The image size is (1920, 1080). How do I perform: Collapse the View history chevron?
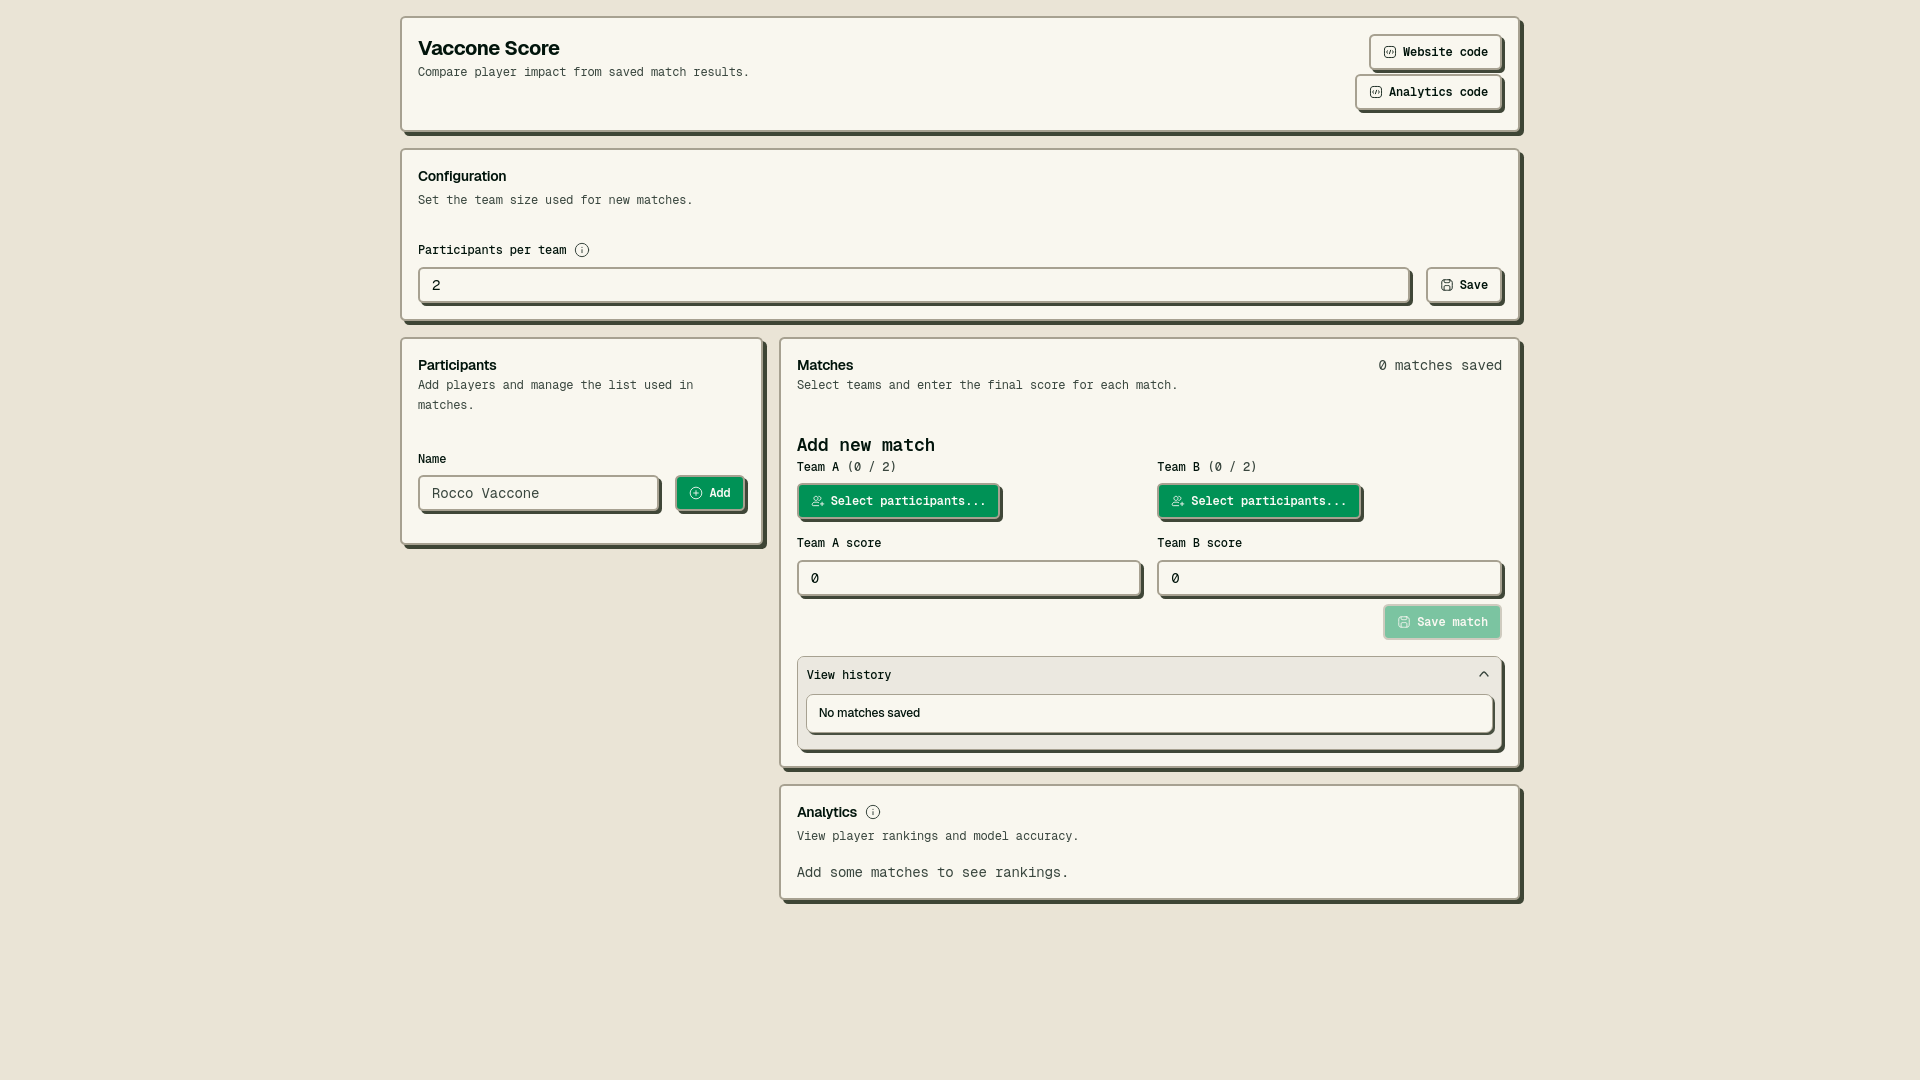tap(1484, 675)
